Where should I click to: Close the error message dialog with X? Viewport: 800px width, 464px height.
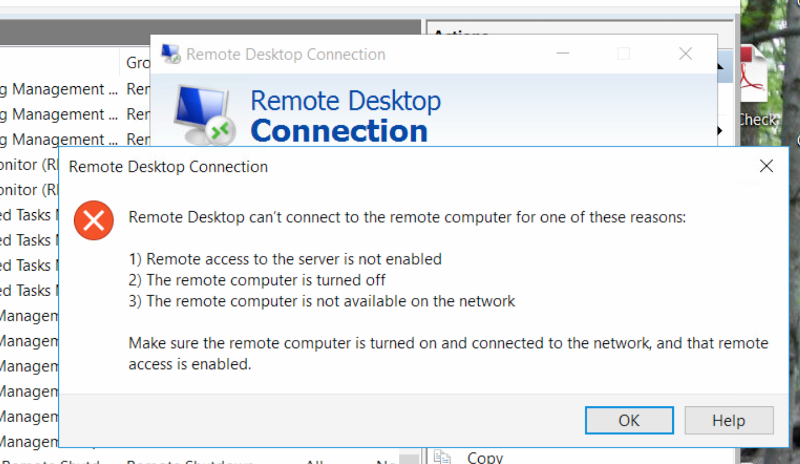point(766,166)
